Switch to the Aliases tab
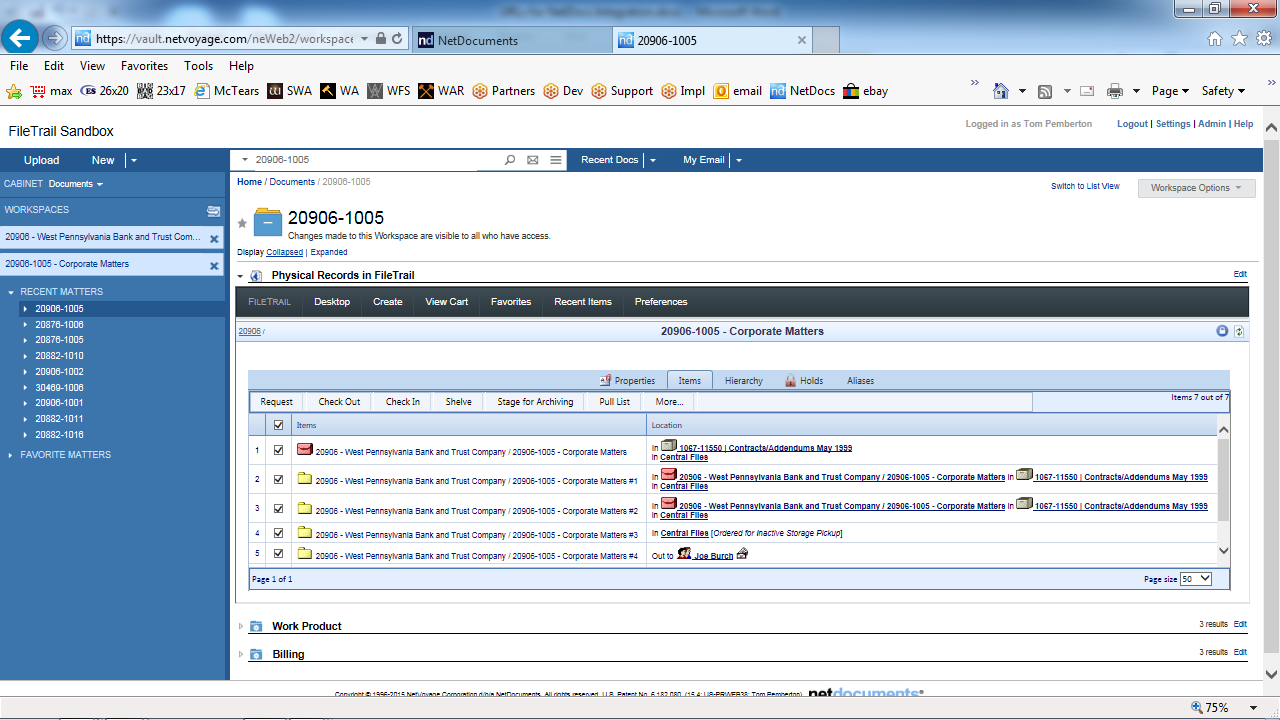Image resolution: width=1280 pixels, height=720 pixels. pos(860,381)
